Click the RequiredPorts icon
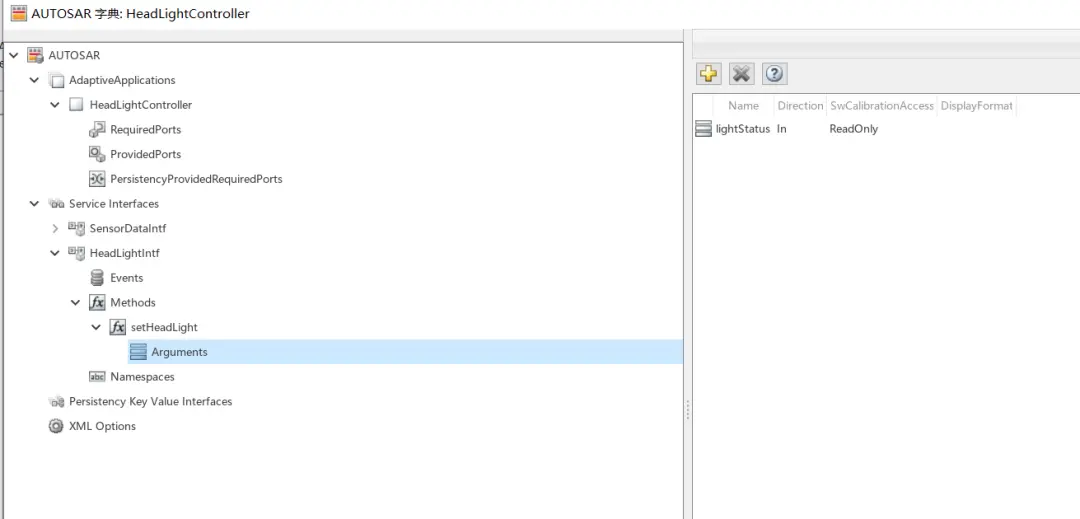Viewport: 1080px width, 519px height. tap(97, 129)
